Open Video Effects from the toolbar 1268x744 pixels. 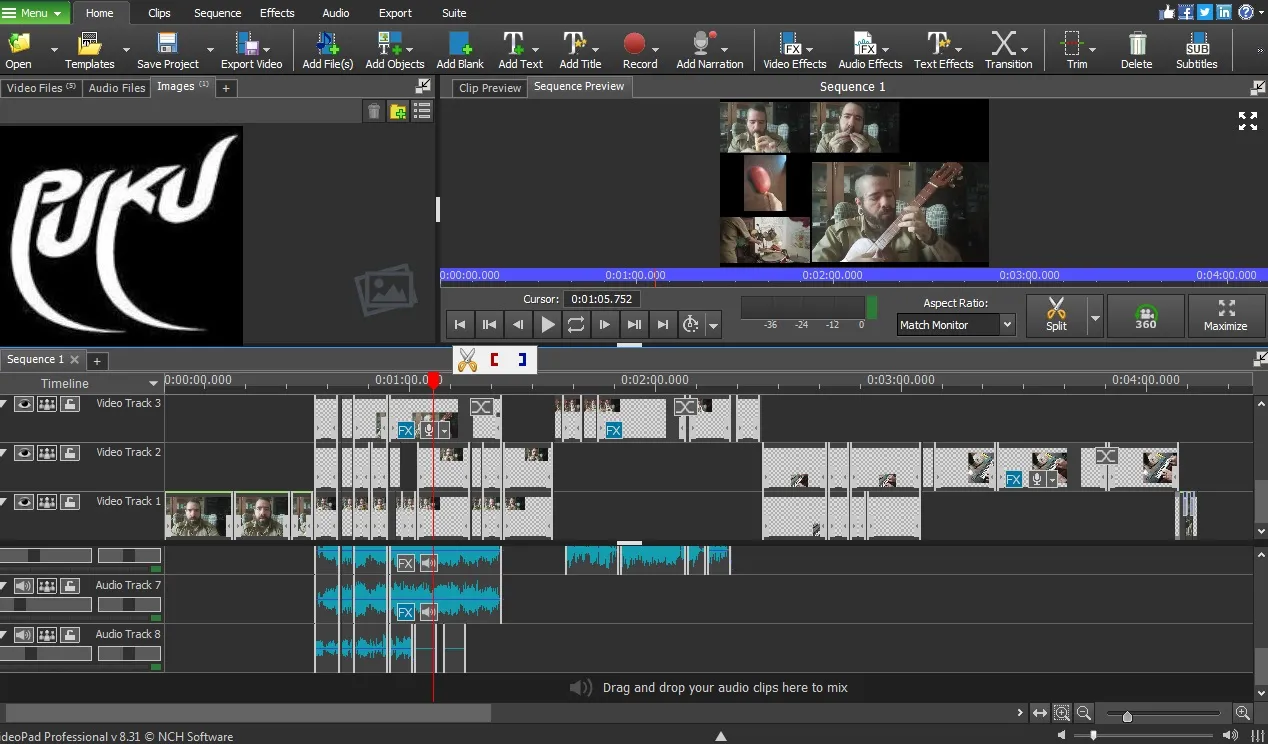click(x=795, y=51)
